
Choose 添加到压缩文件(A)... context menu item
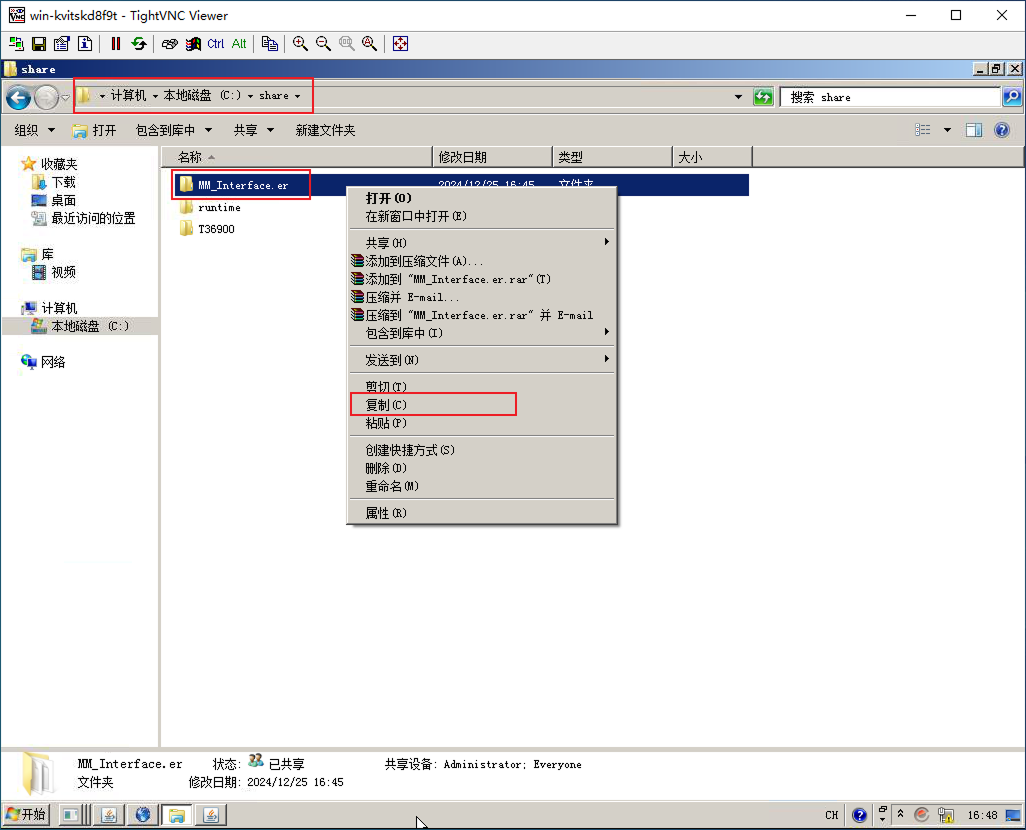pyautogui.click(x=481, y=261)
